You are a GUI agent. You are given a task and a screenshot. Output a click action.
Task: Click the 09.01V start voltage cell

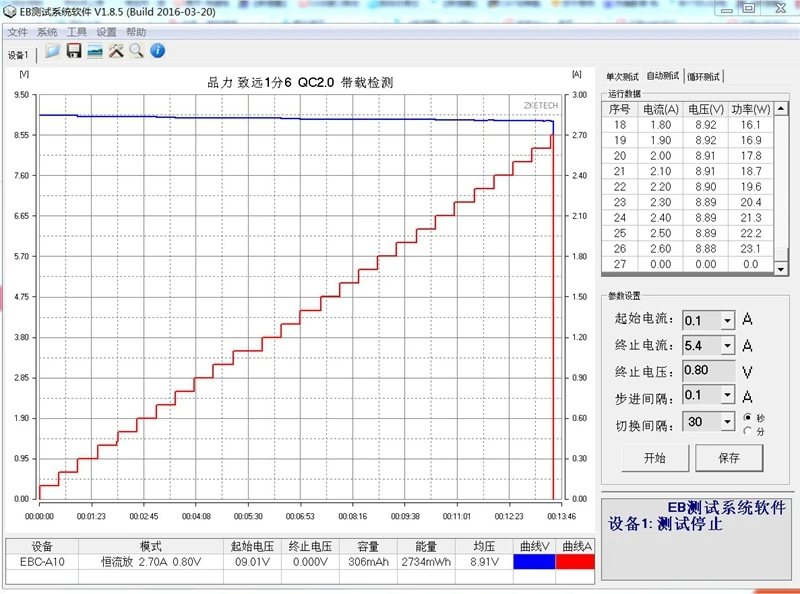pos(252,562)
